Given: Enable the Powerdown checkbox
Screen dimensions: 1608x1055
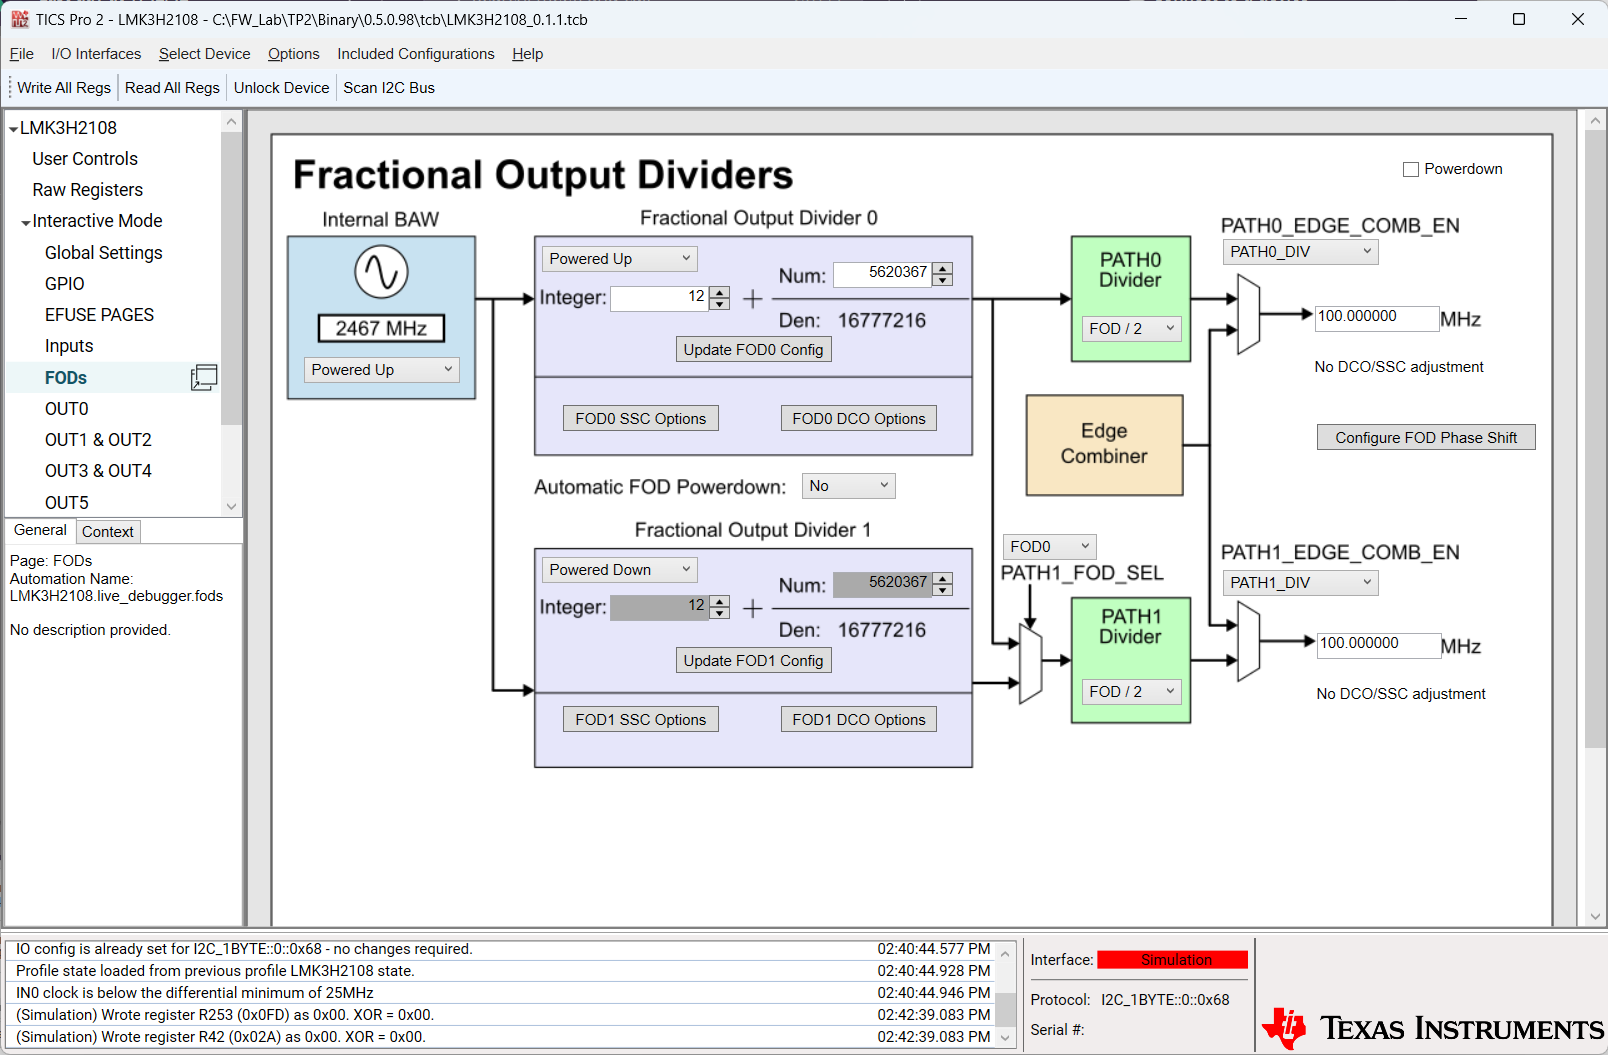Looking at the screenshot, I should point(1411,170).
